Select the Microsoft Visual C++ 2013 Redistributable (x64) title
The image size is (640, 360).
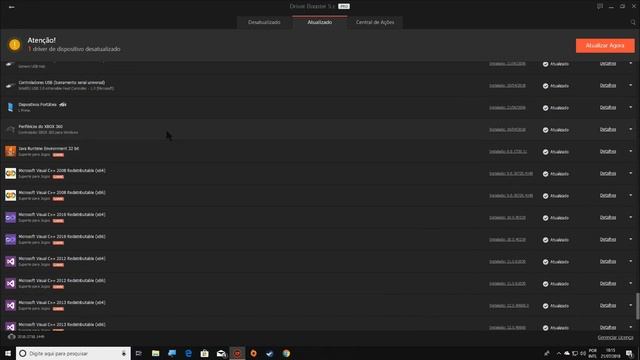pos(62,302)
